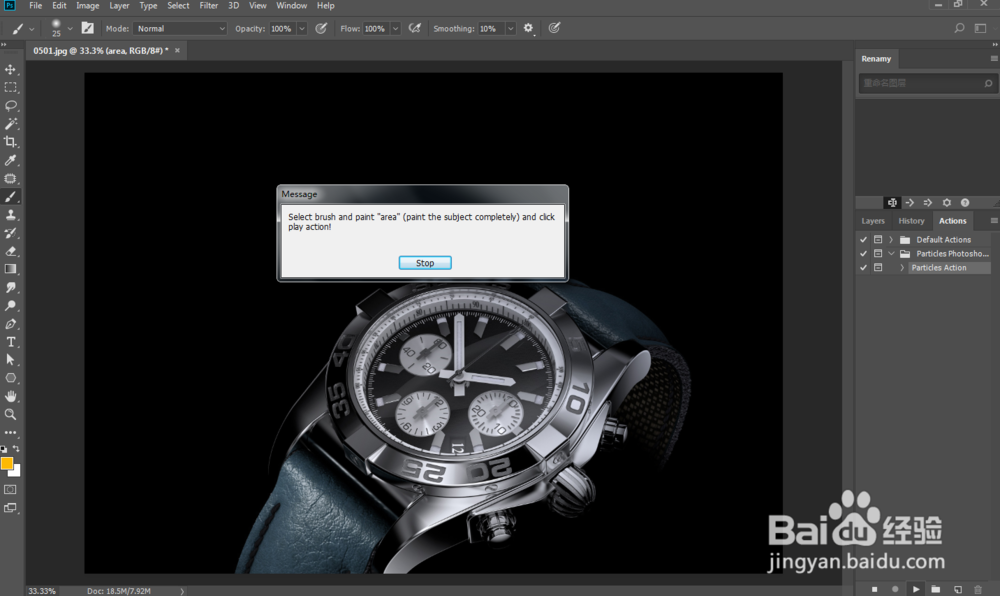Select the Brush tool in toolbox
The image size is (1000, 596).
[x=10, y=196]
